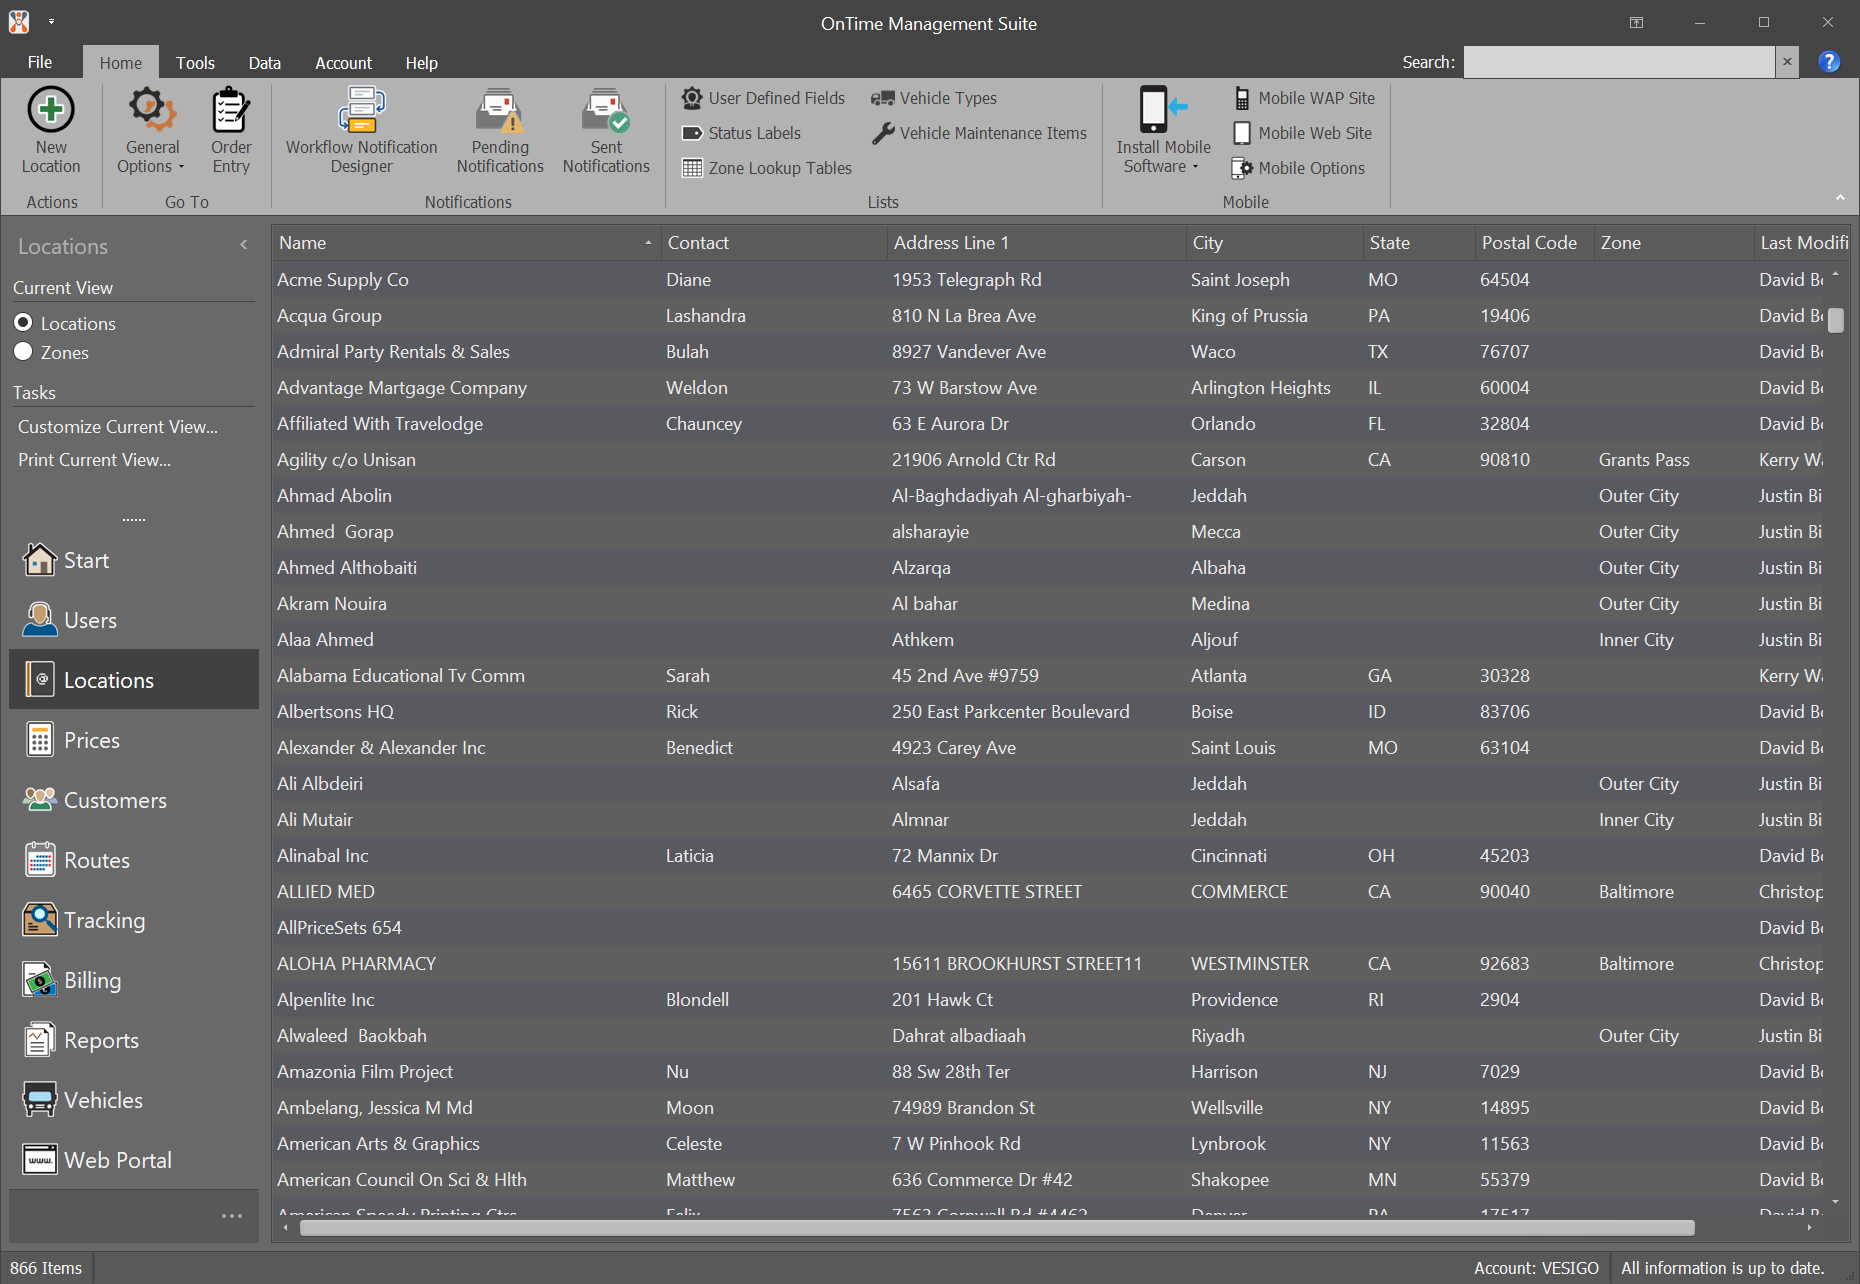This screenshot has height=1284, width=1860.
Task: Open Workflow Notification Designer
Action: coord(361,132)
